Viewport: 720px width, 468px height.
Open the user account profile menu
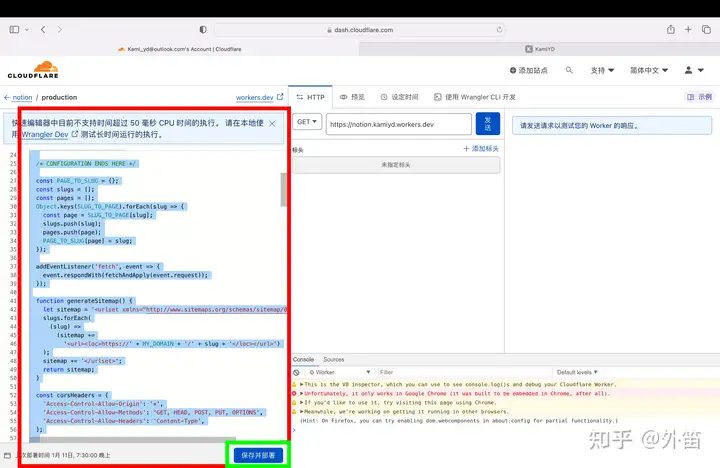click(x=694, y=70)
